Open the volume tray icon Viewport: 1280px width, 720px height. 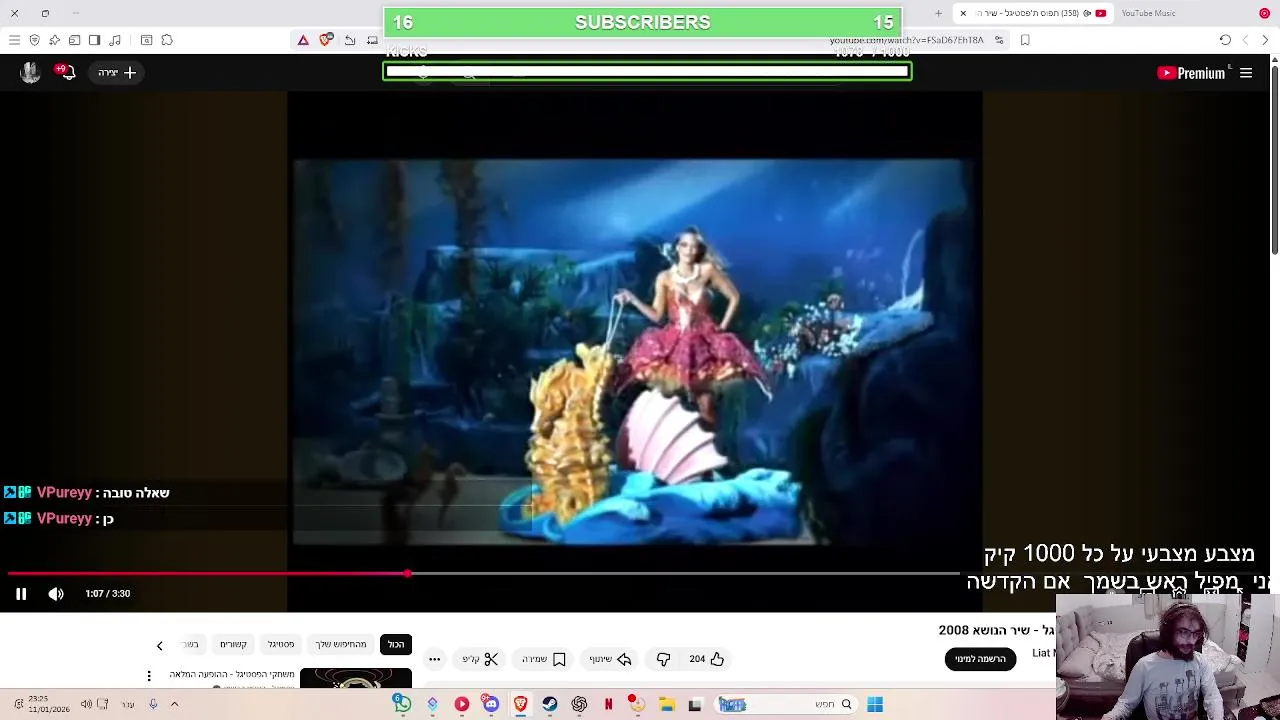click(86, 705)
